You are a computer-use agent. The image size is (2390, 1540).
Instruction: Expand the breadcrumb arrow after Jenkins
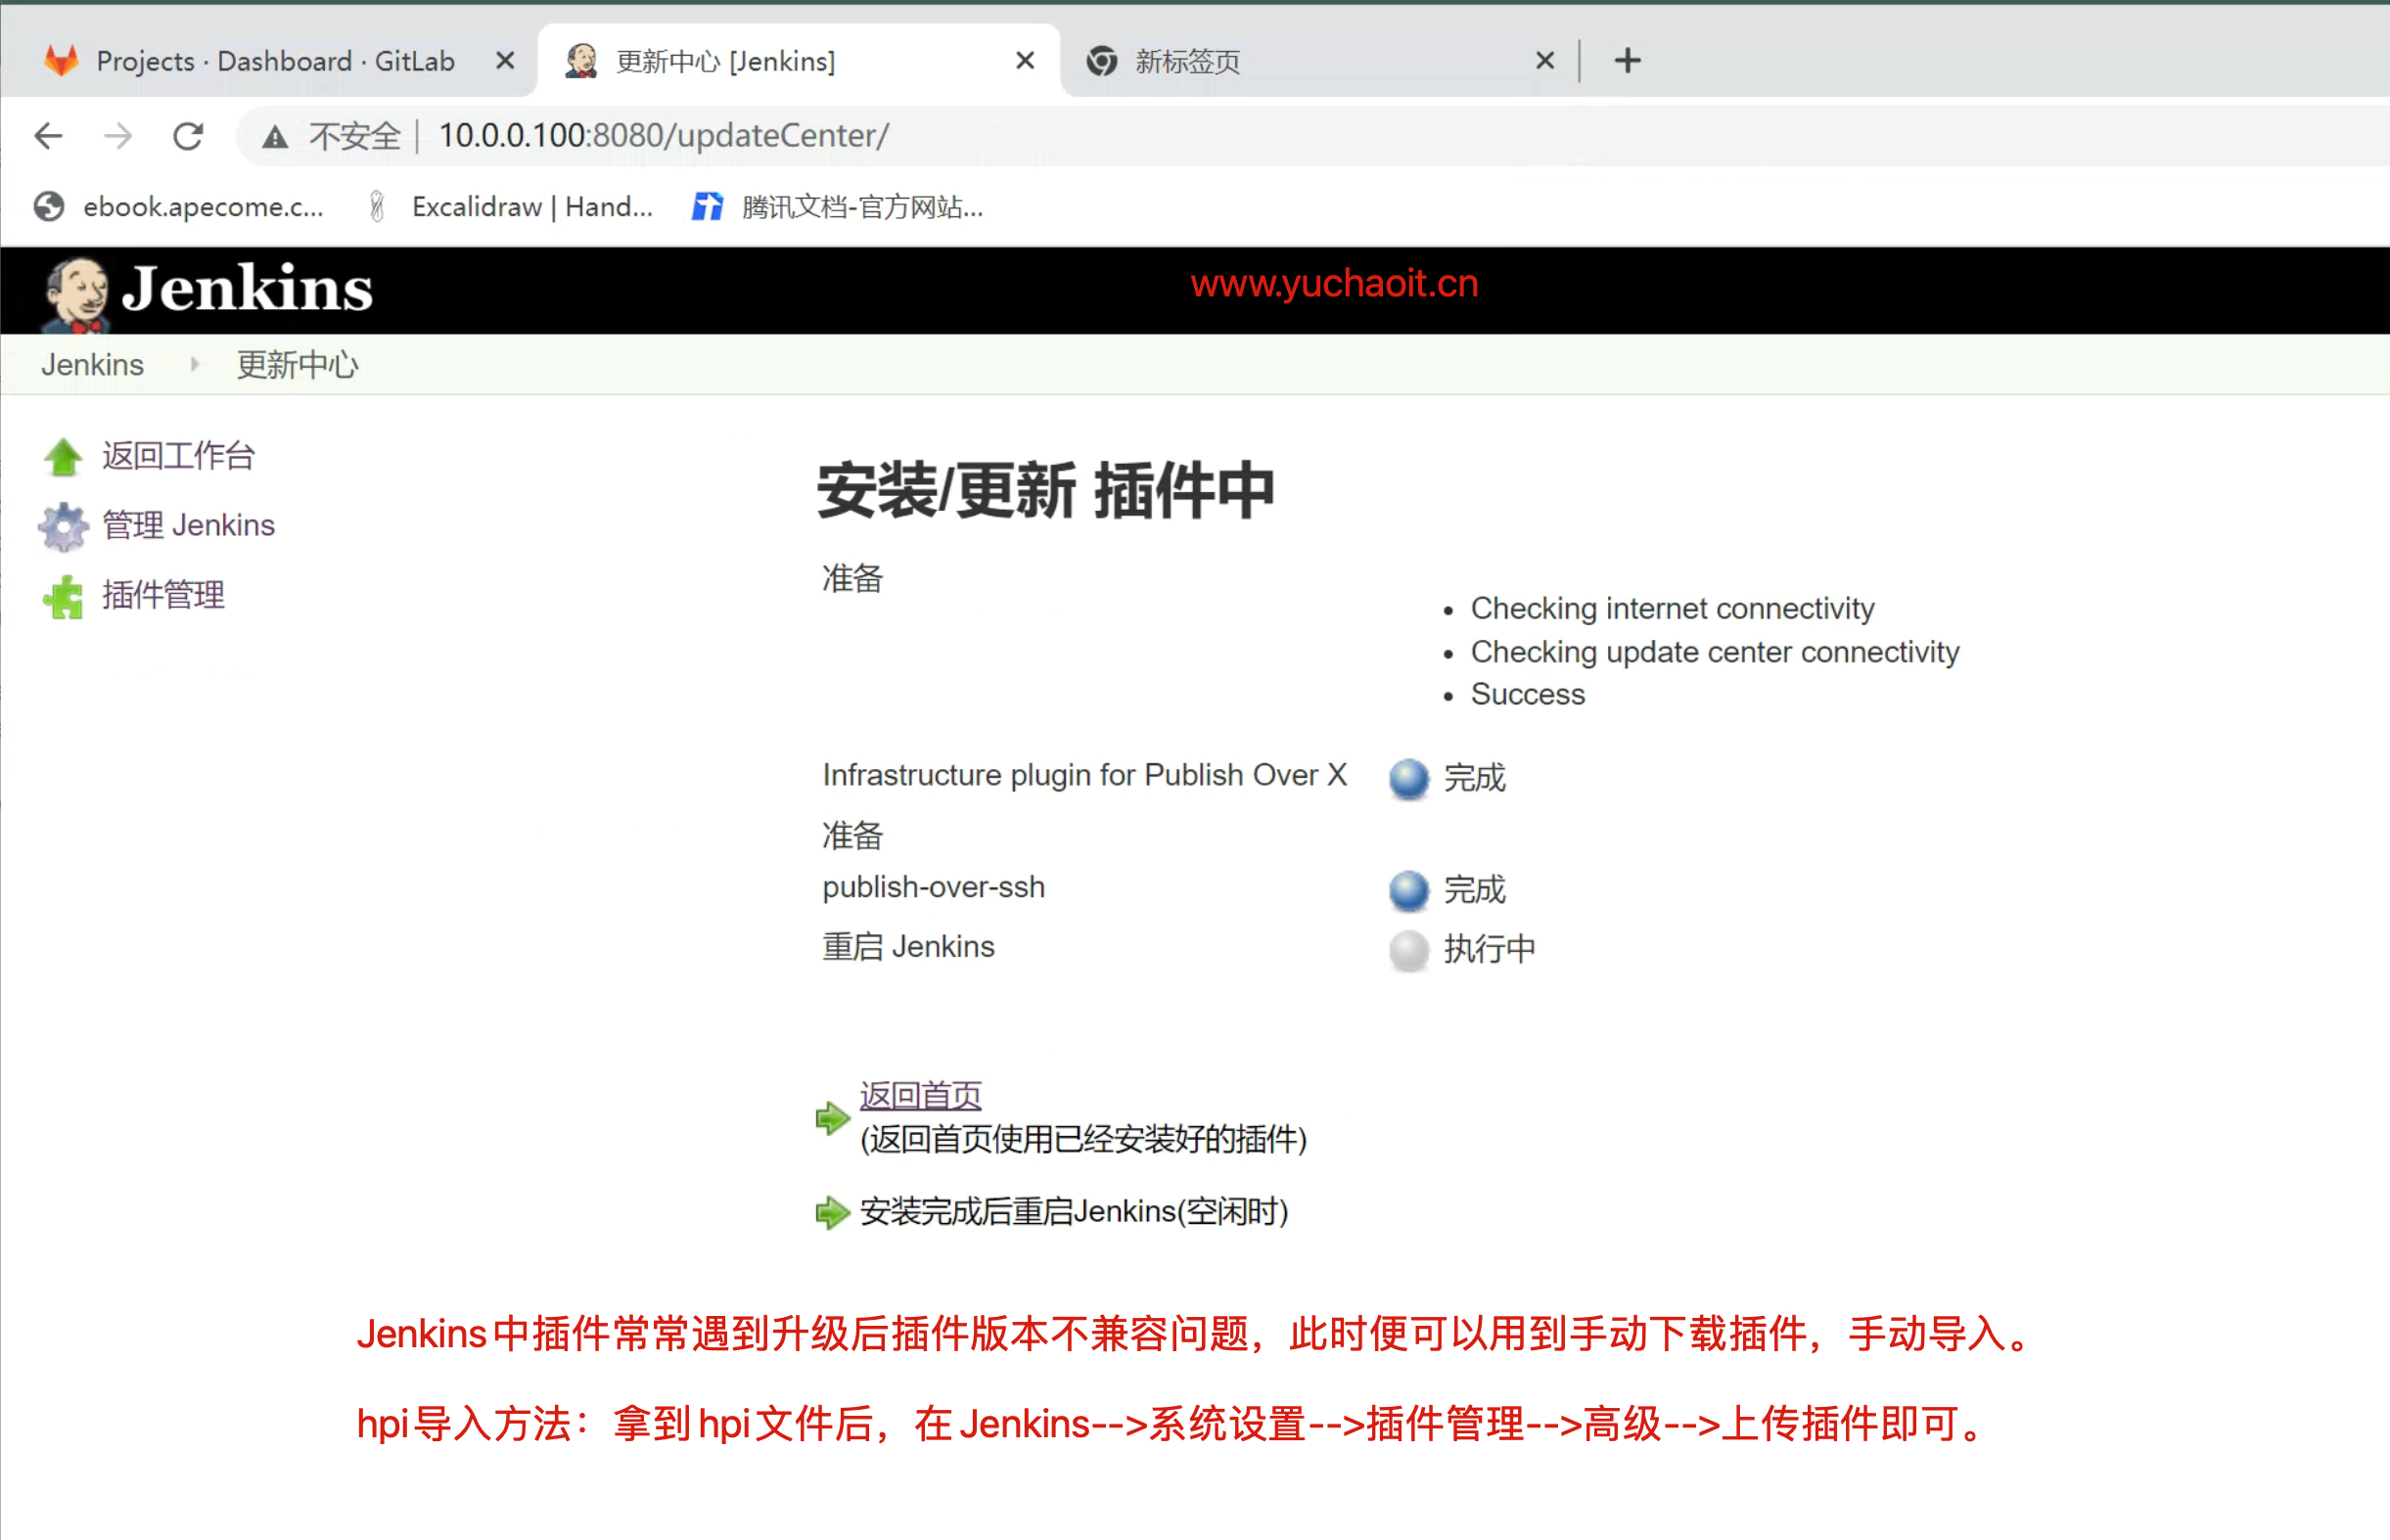[195, 365]
